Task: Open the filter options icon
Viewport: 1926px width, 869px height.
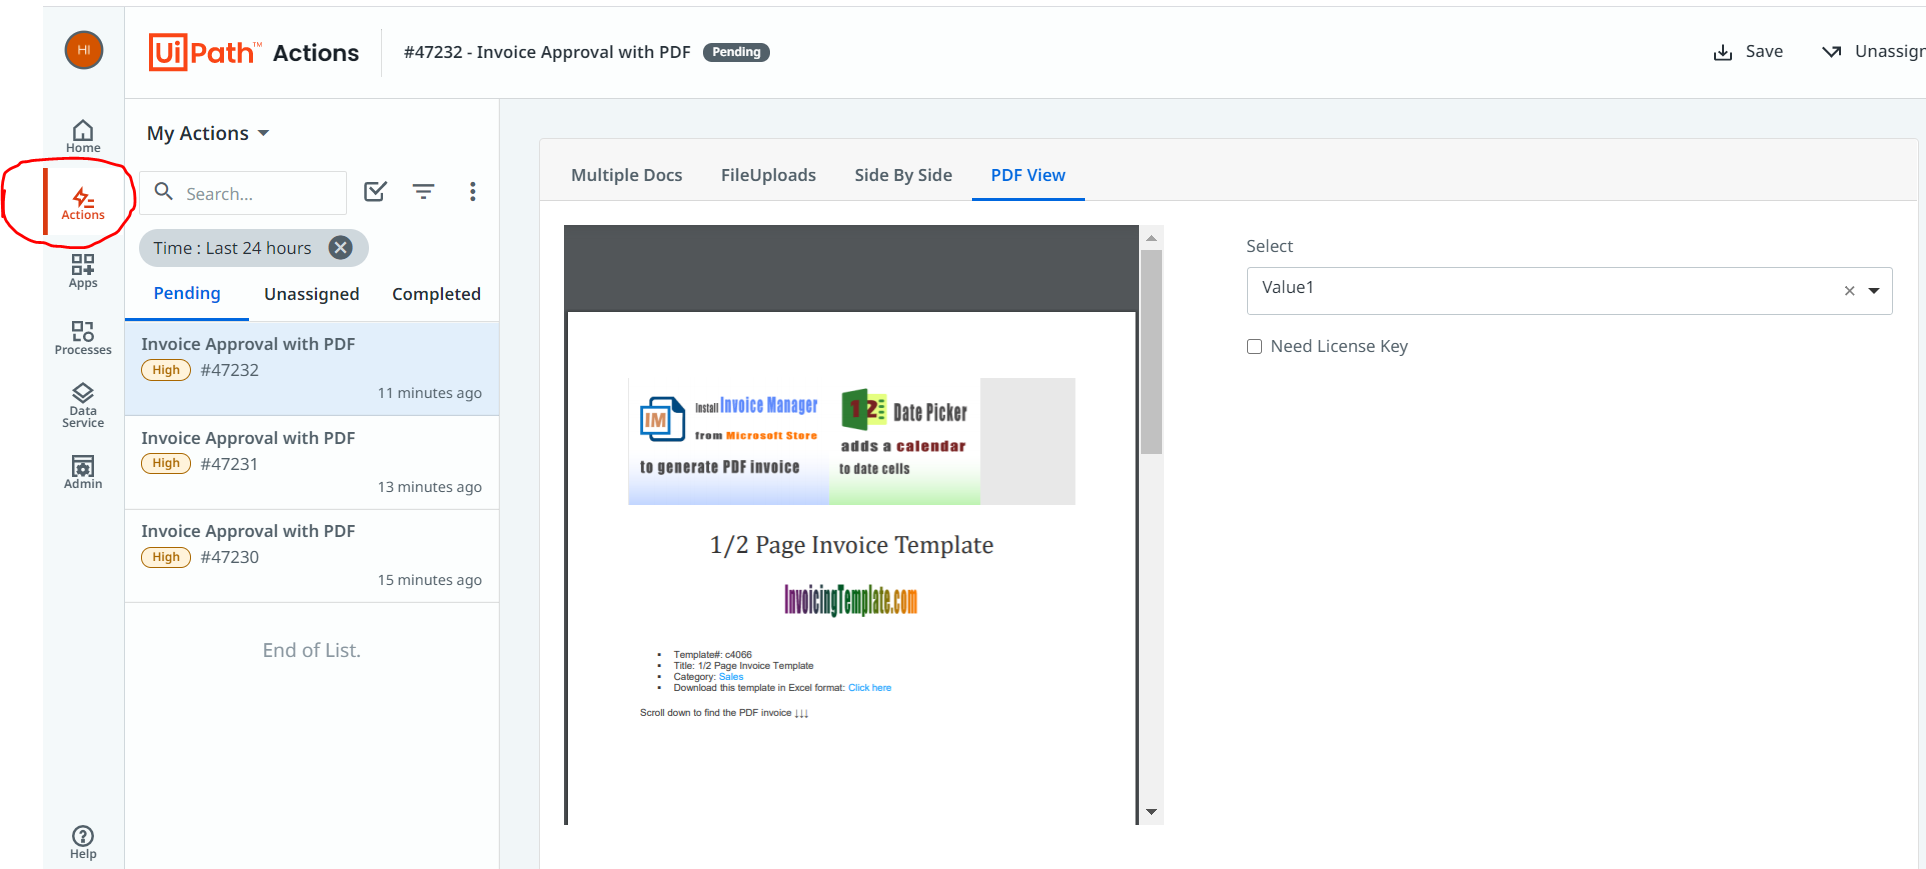Action: 424,192
